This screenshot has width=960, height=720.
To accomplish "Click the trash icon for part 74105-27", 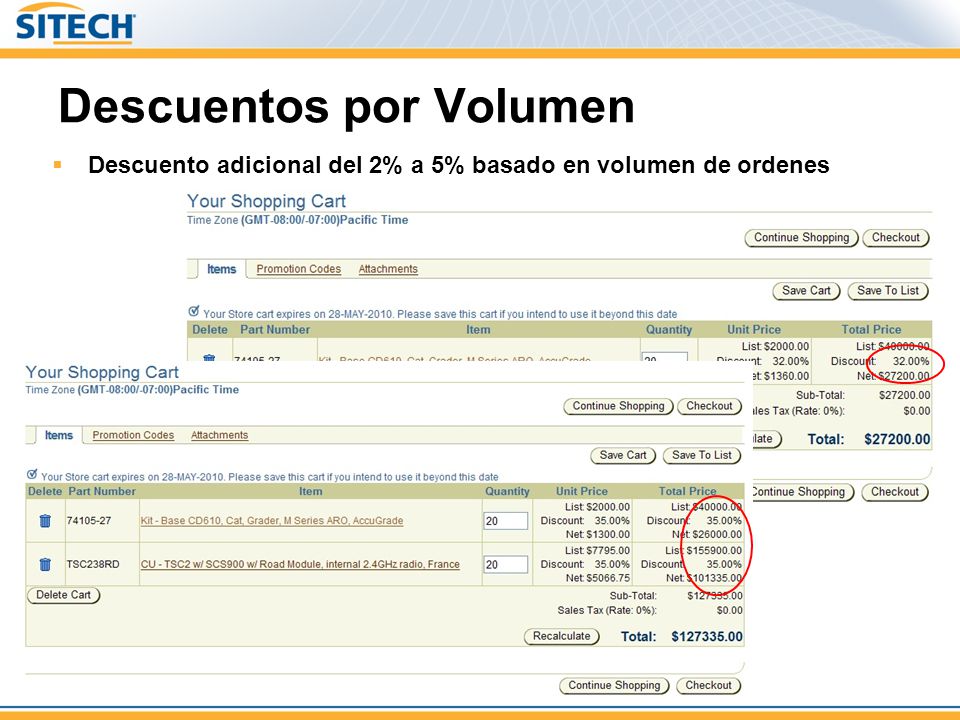I will [x=45, y=521].
